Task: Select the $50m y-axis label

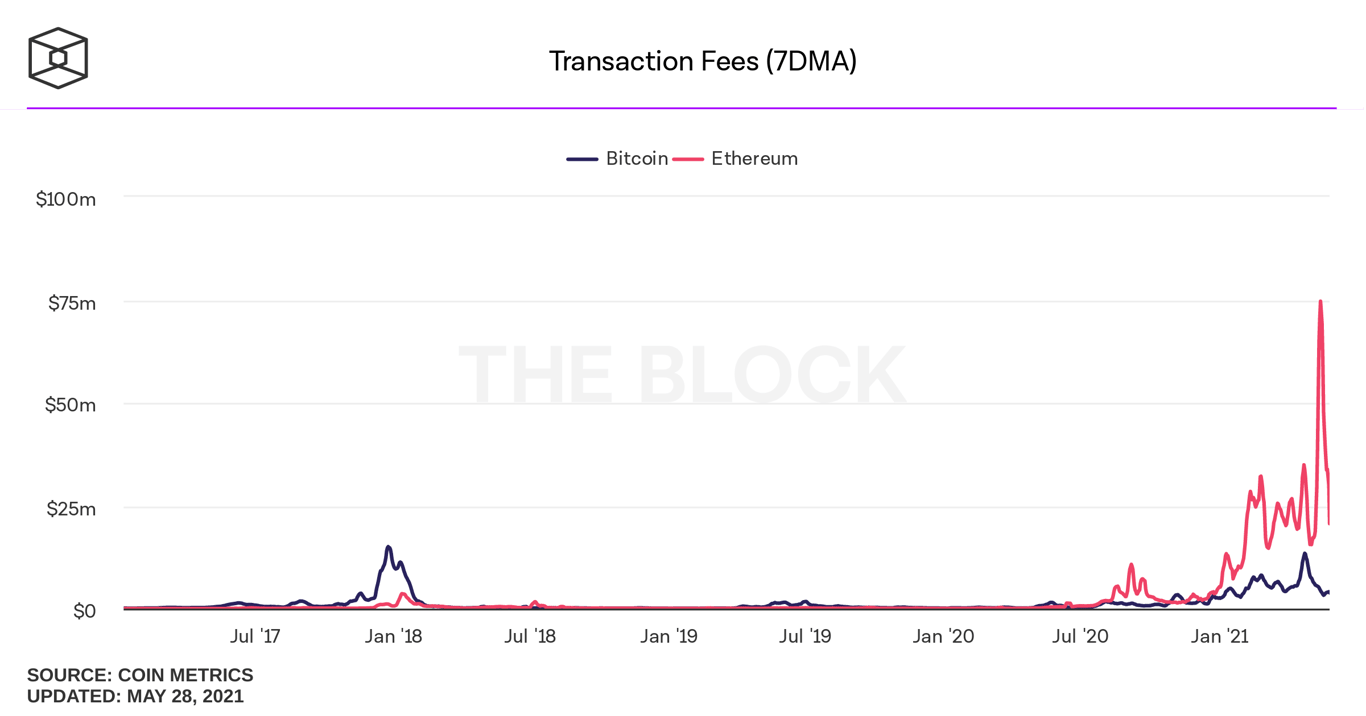Action: [72, 405]
